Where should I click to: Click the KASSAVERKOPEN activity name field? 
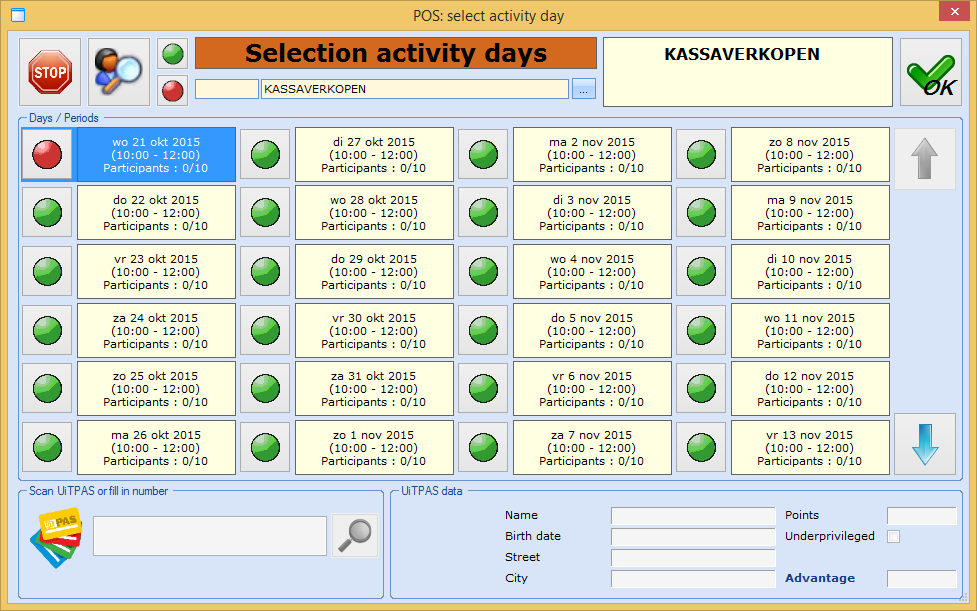point(415,89)
